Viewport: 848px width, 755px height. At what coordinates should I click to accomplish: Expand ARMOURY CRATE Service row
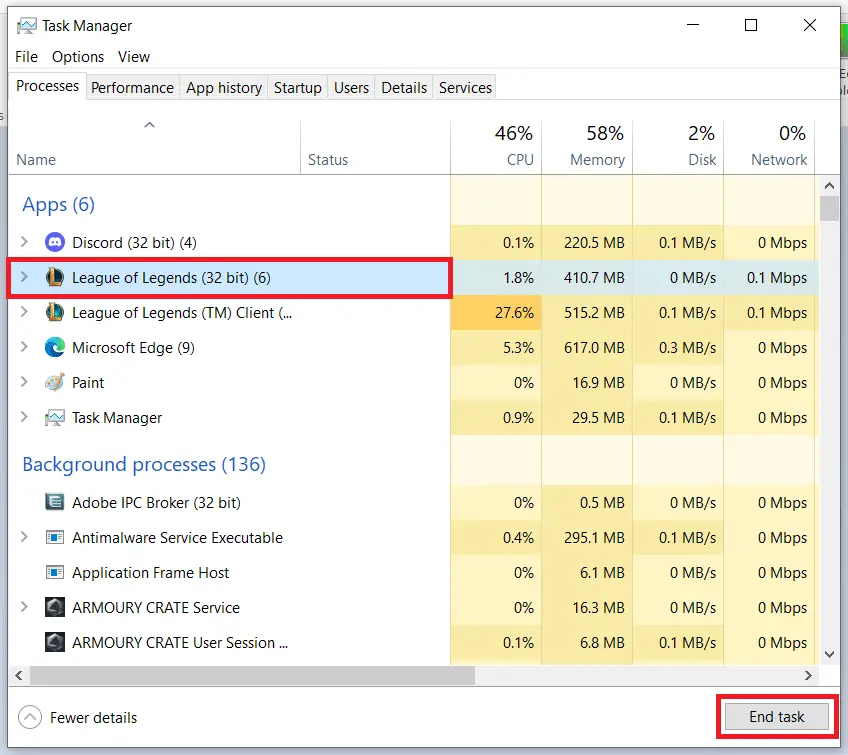tap(24, 607)
